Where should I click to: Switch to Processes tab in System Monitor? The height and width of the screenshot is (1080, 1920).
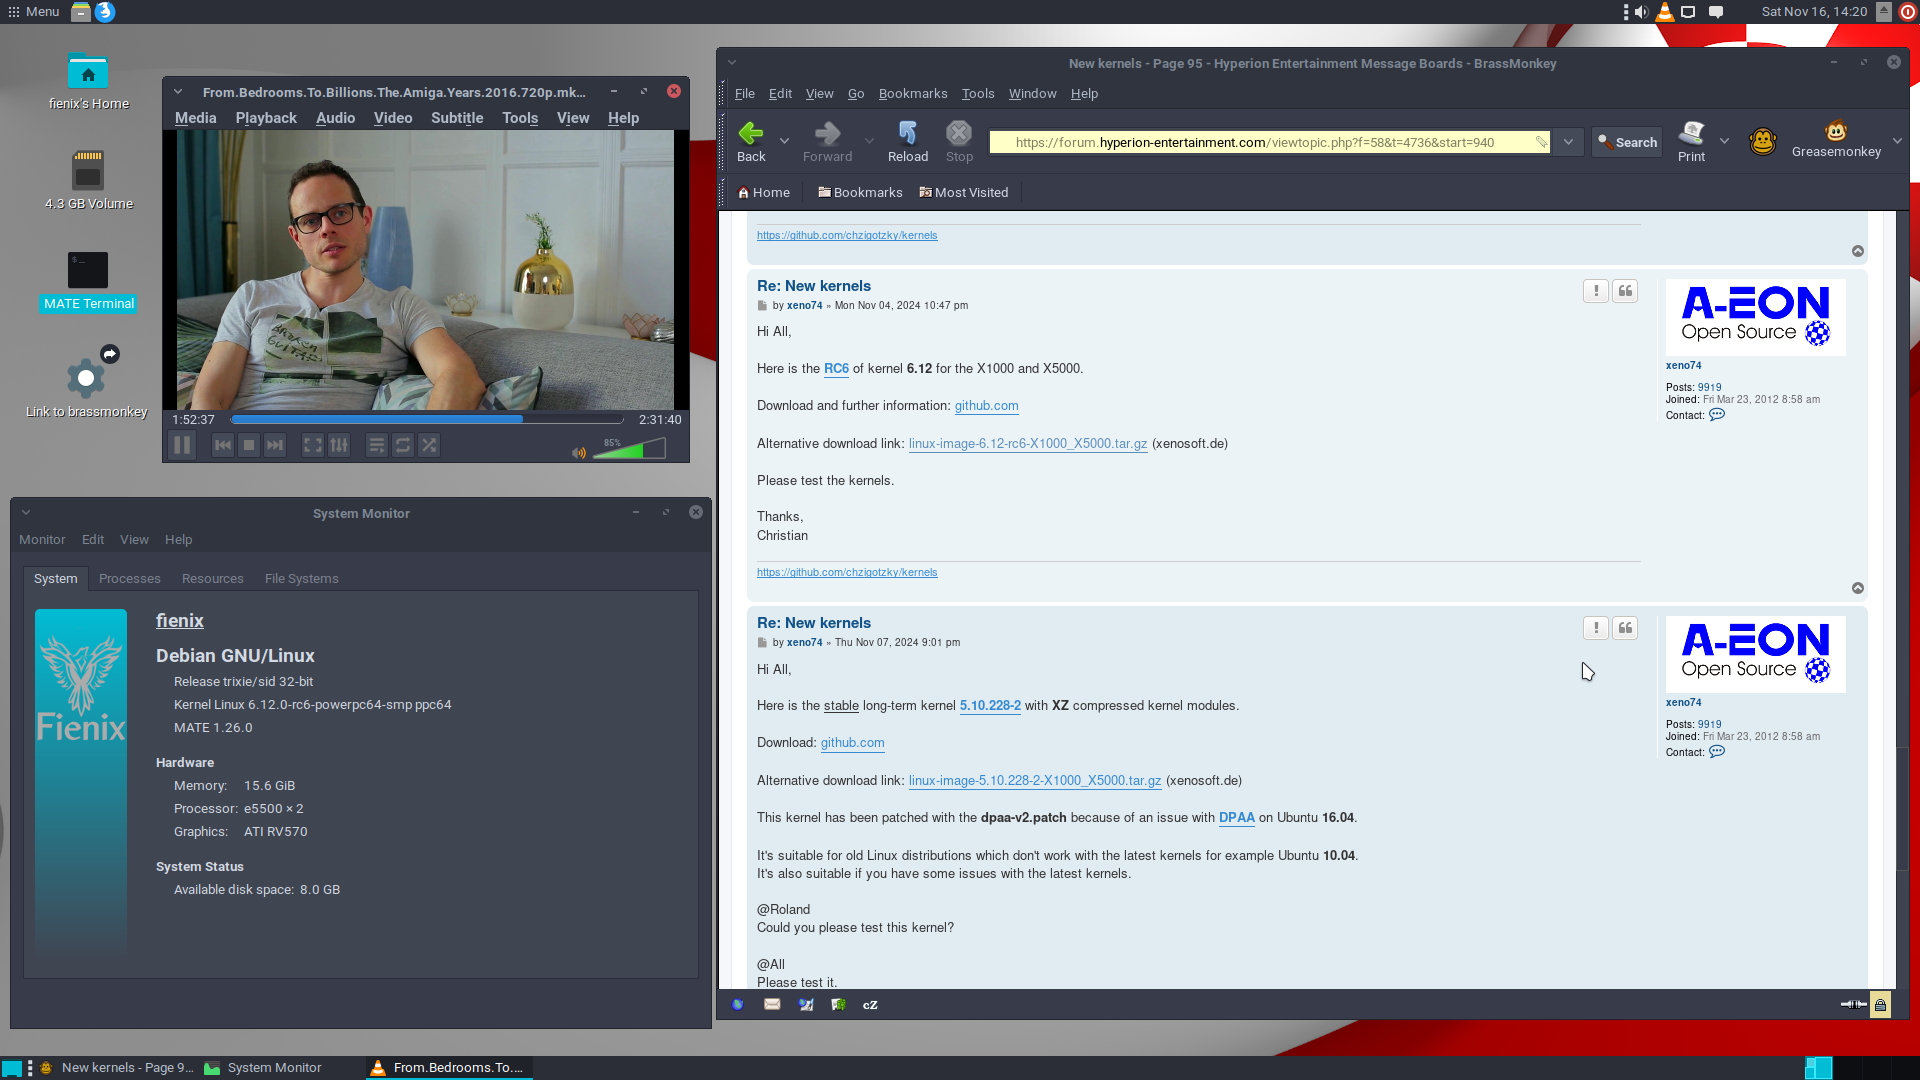130,579
